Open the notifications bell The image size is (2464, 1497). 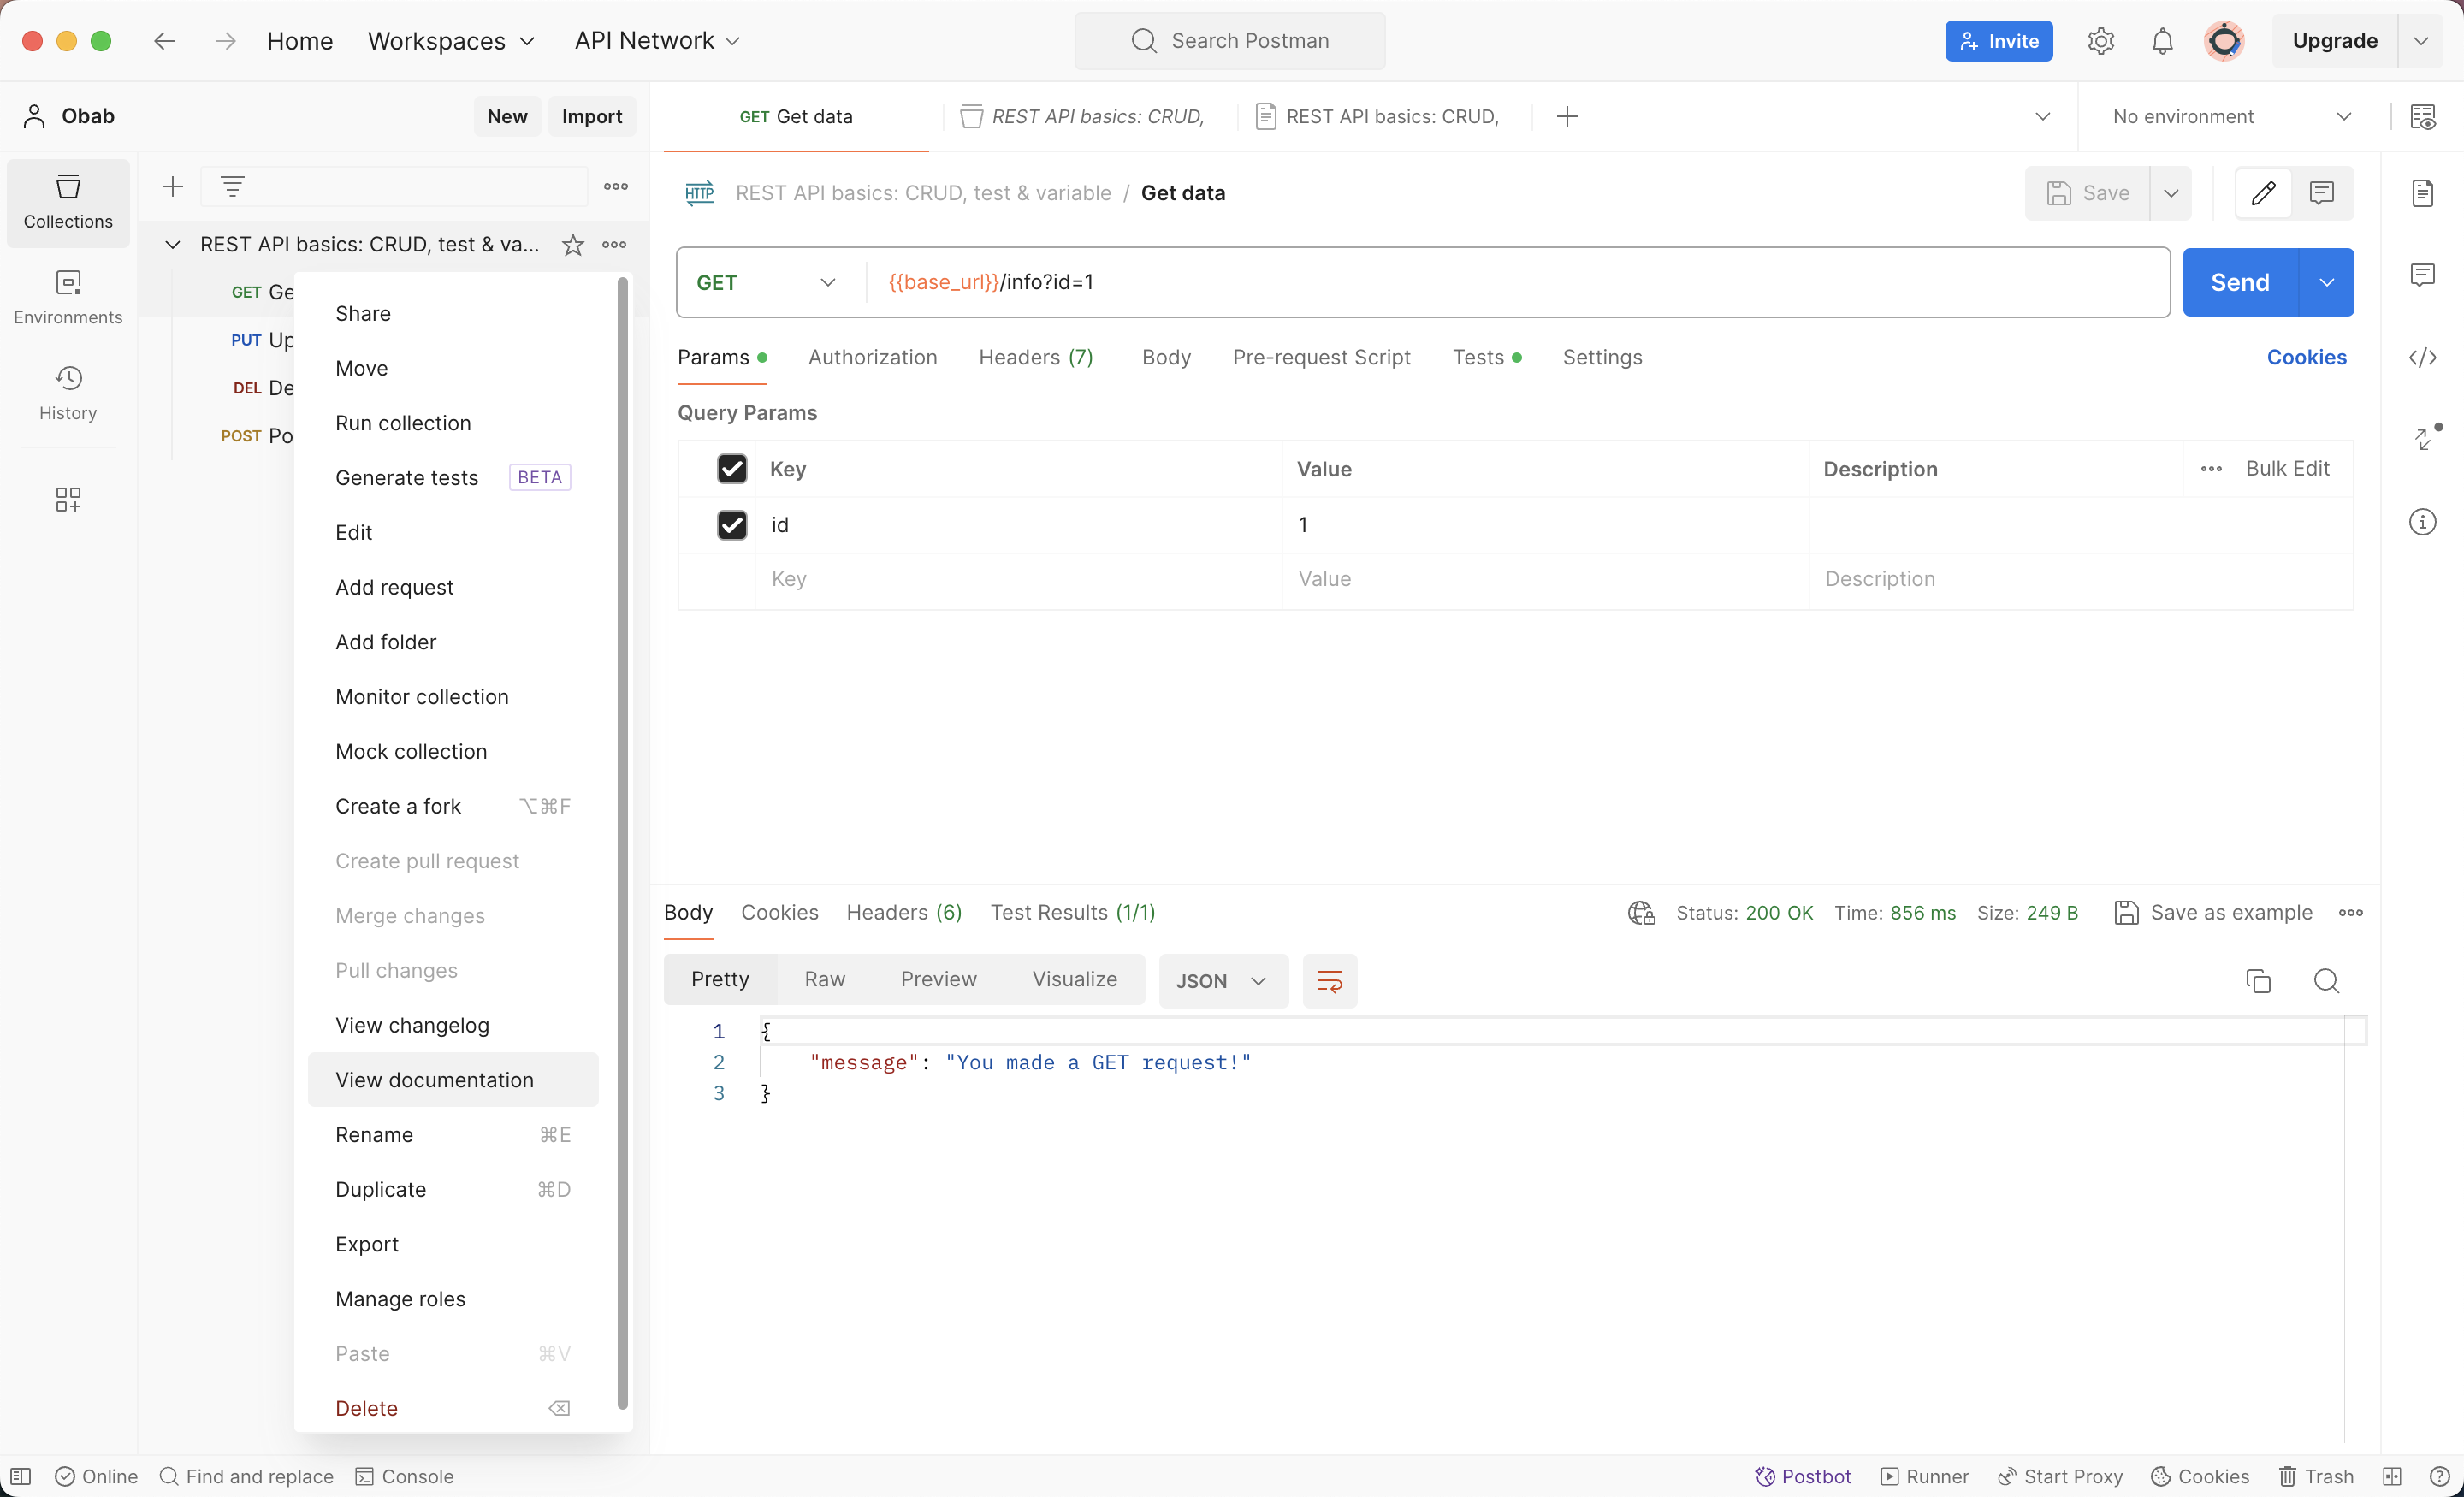pyautogui.click(x=2163, y=41)
